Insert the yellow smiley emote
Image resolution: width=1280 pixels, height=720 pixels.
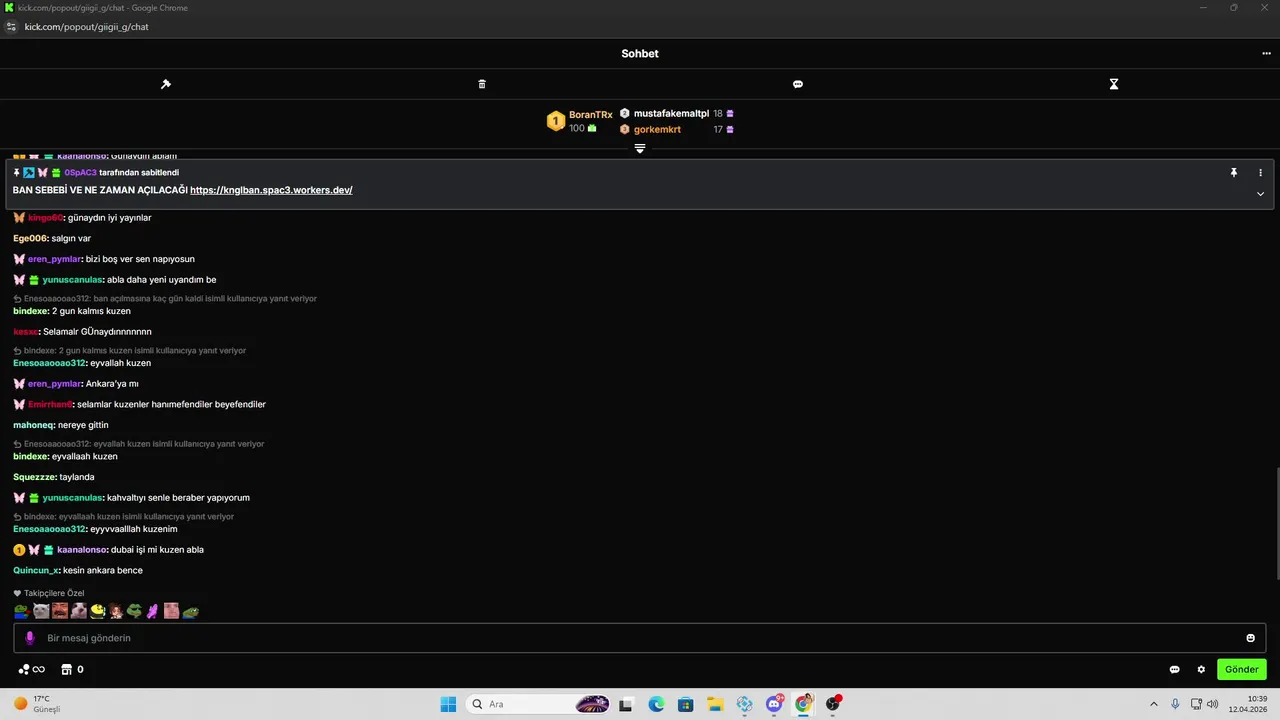[x=98, y=611]
